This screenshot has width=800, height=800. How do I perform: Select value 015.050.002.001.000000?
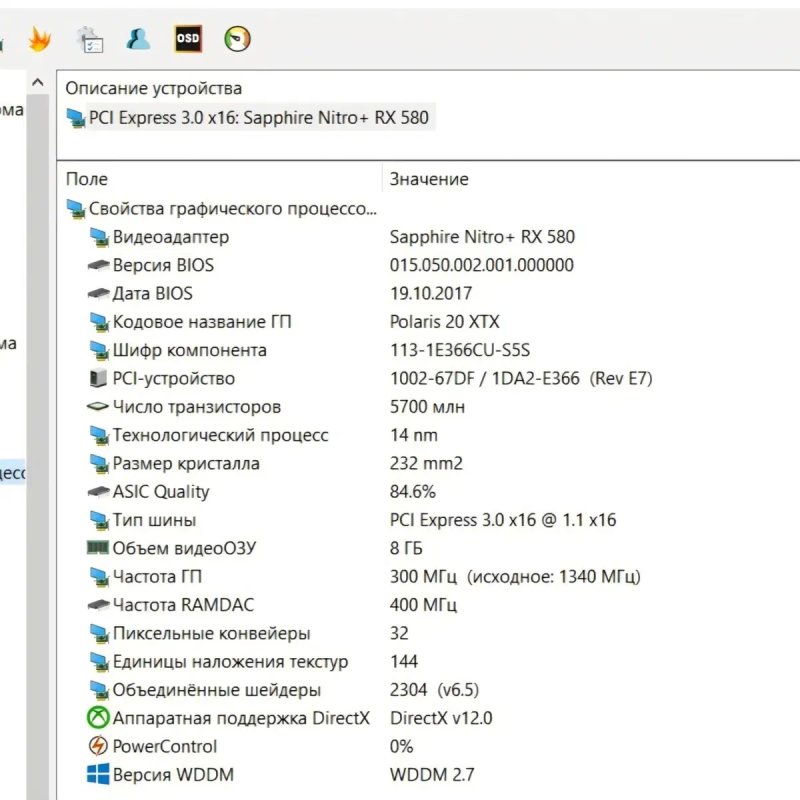[x=482, y=265]
